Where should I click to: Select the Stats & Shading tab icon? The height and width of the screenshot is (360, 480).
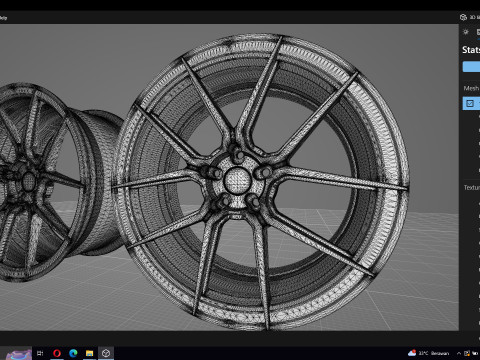(x=478, y=32)
